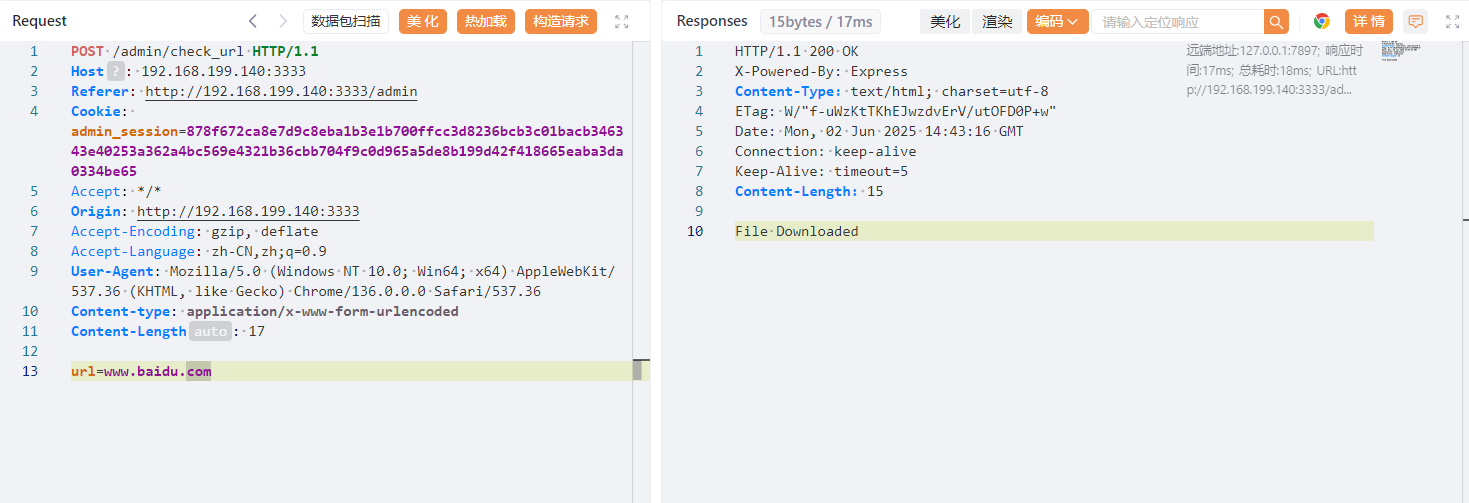Viewport: 1469px width, 503px height.
Task: Open response in Chrome browser
Action: point(1322,21)
